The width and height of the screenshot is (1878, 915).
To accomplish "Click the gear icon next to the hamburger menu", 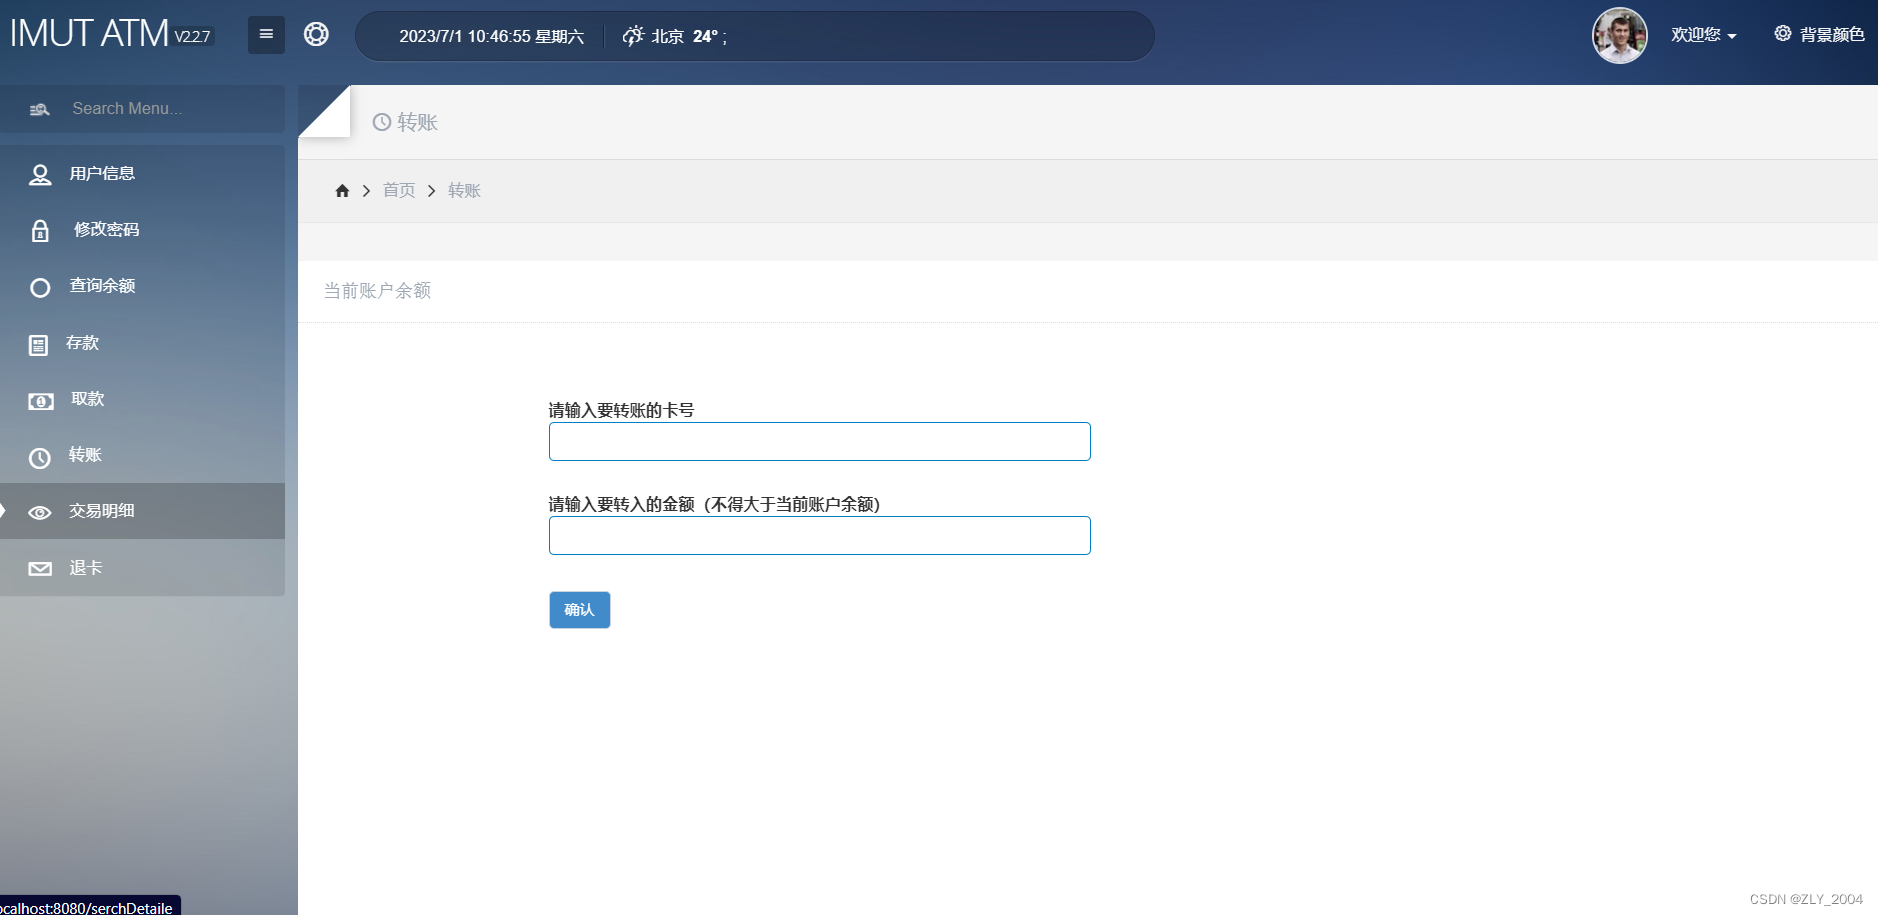I will [317, 33].
